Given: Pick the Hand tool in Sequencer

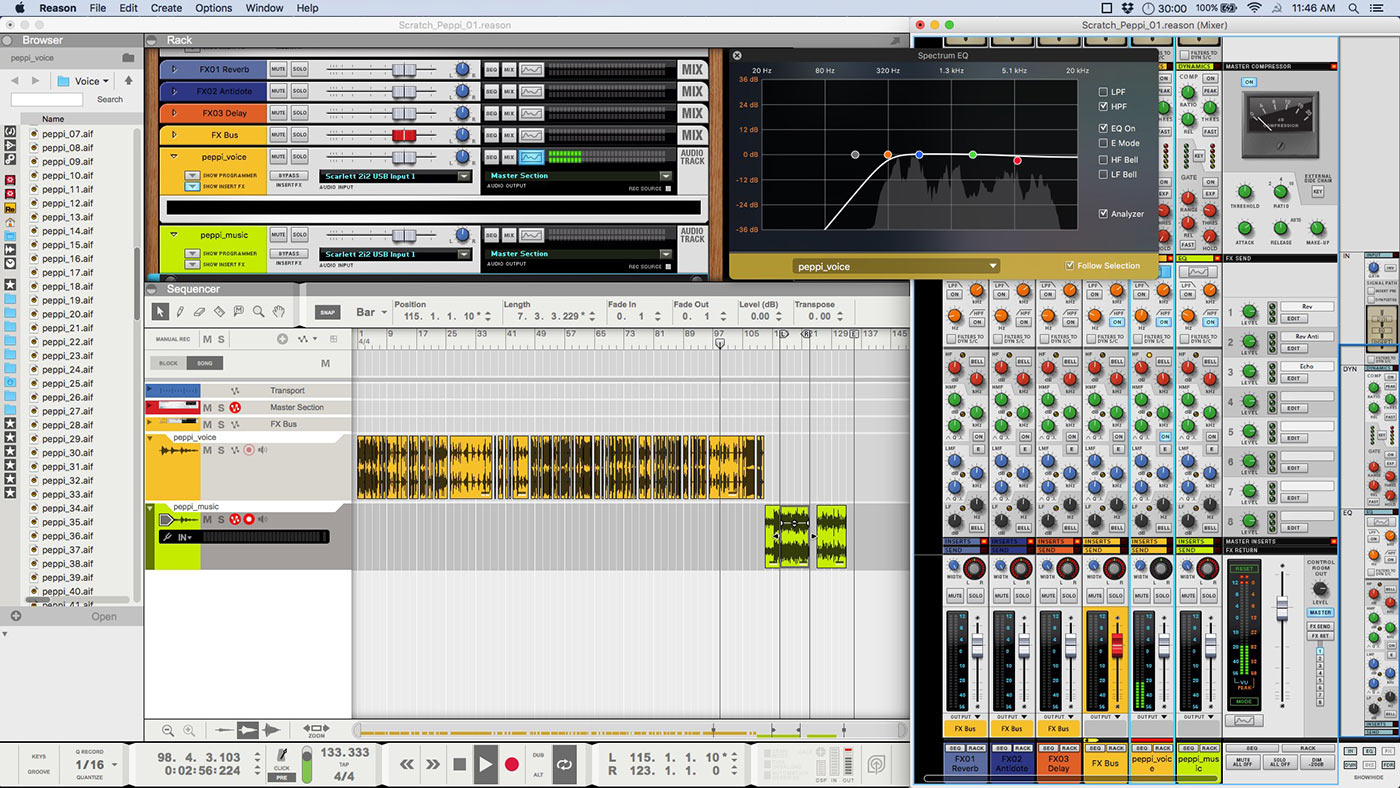Looking at the screenshot, I should point(279,312).
